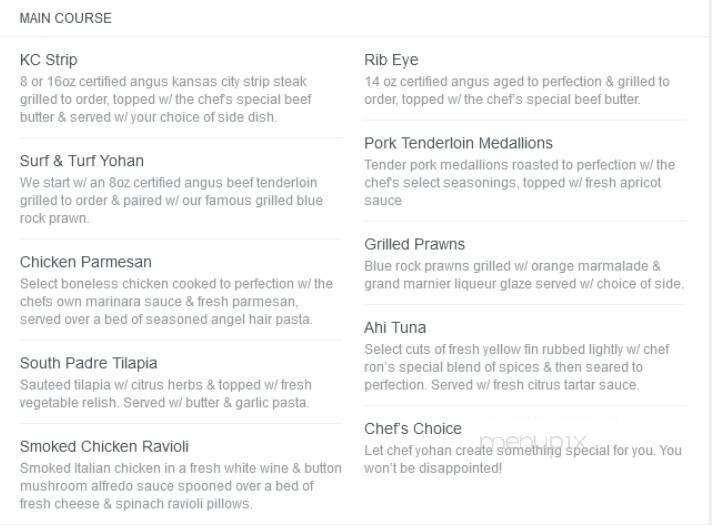Click the Grilled Prawns description text
Image resolution: width=712 pixels, height=525 pixels.
pyautogui.click(x=523, y=275)
